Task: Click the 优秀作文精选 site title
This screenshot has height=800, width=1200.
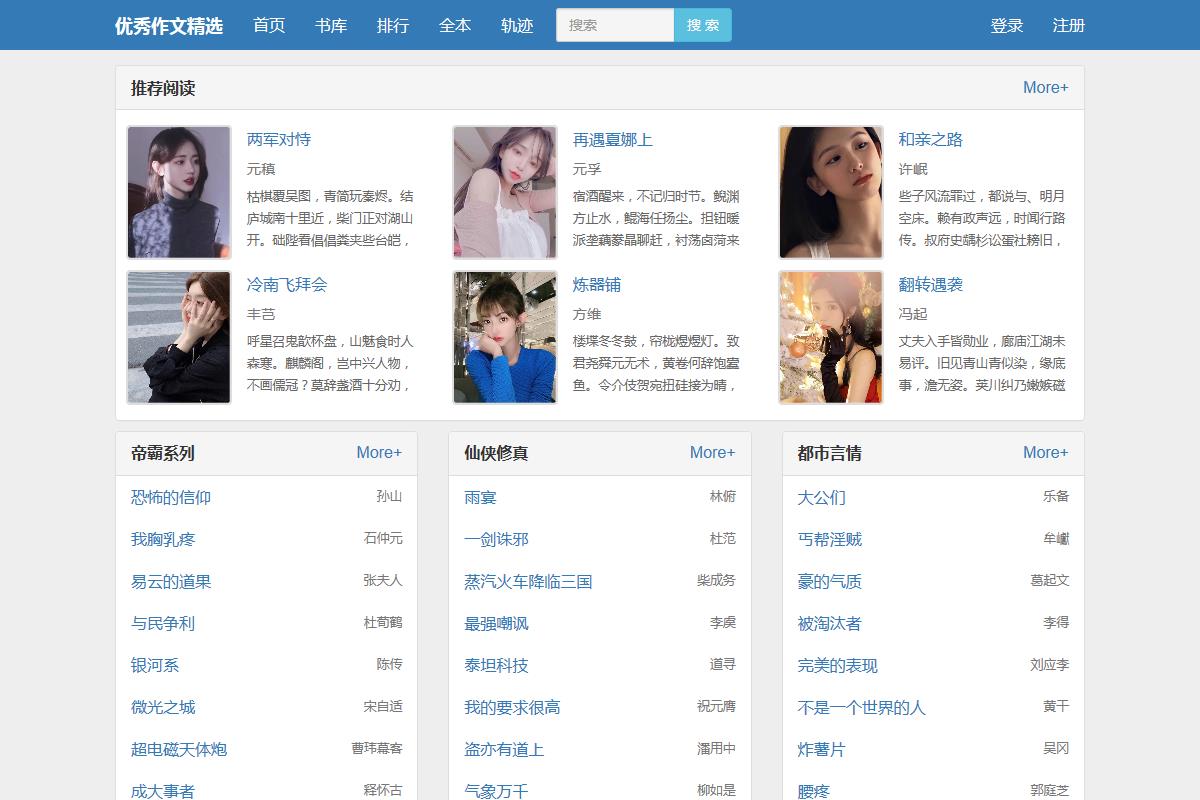Action: 169,25
